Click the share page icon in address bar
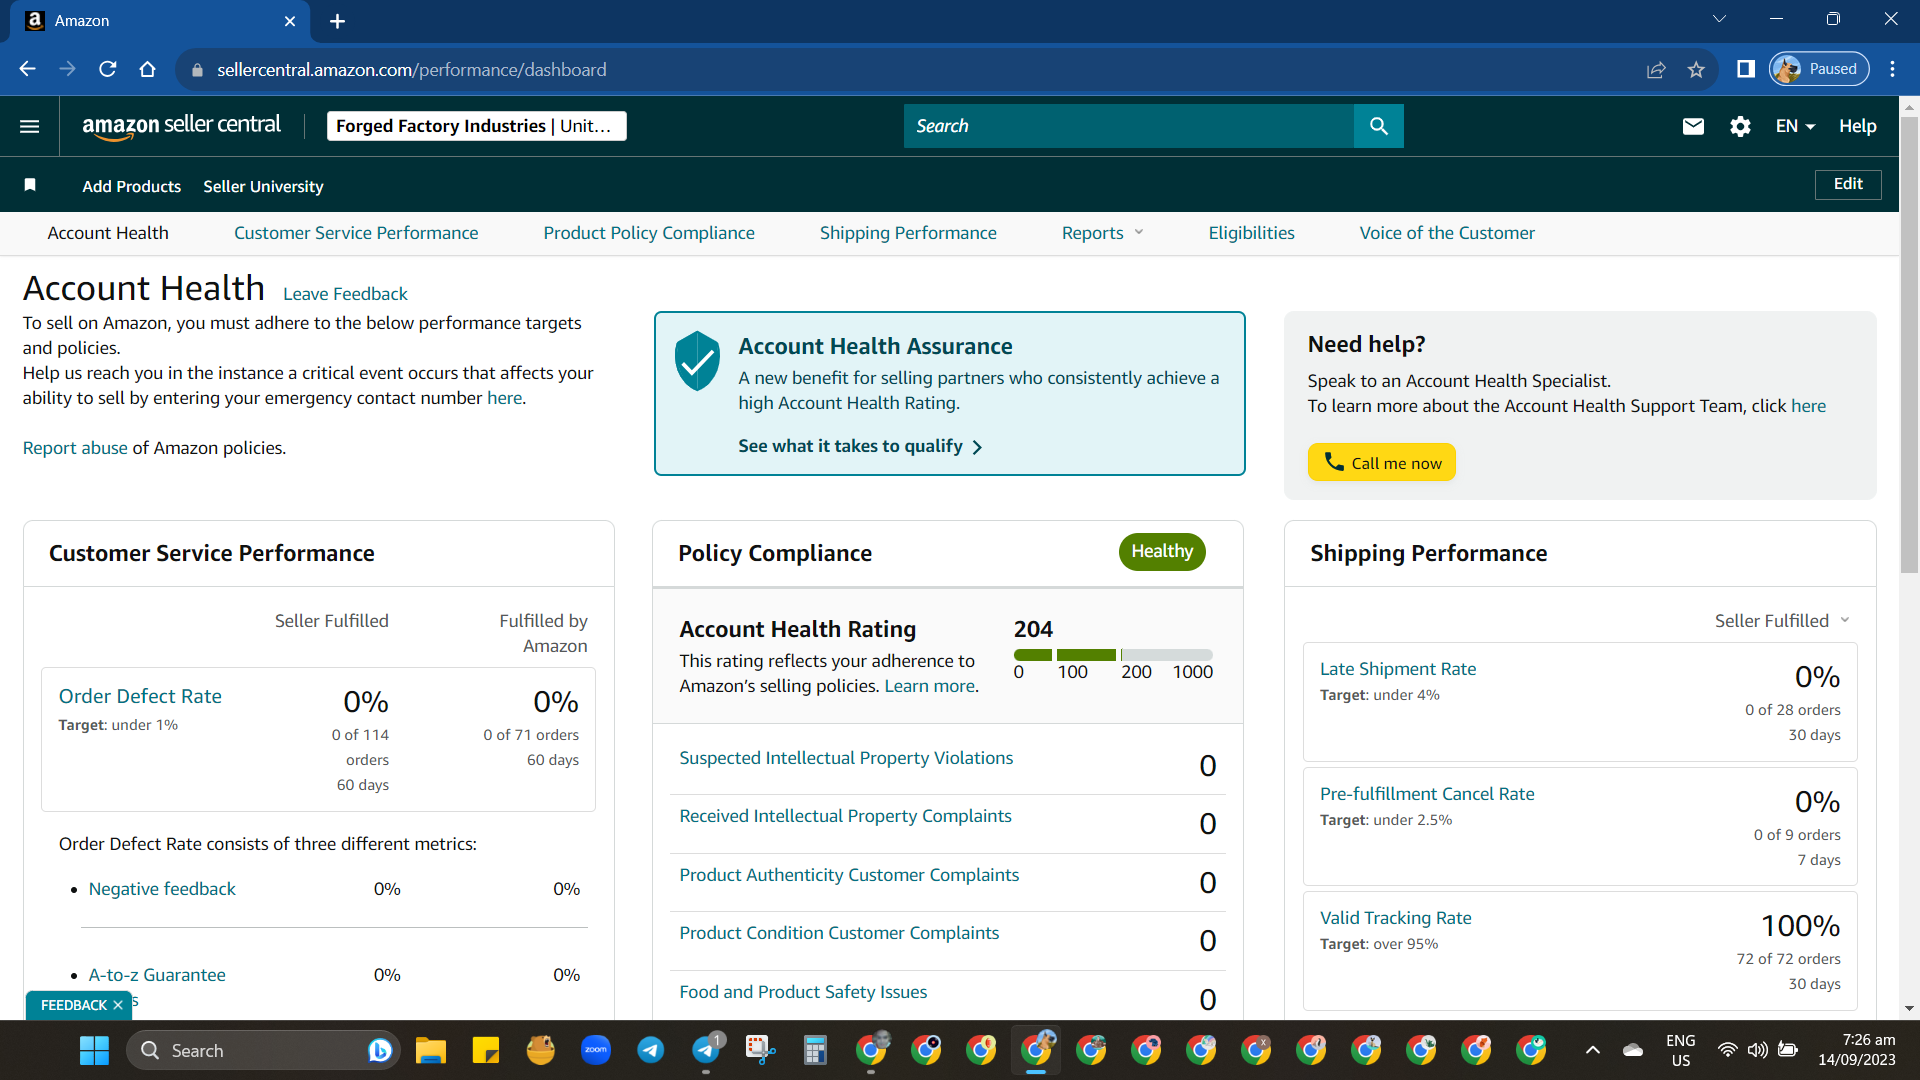The image size is (1920, 1080). pos(1656,69)
